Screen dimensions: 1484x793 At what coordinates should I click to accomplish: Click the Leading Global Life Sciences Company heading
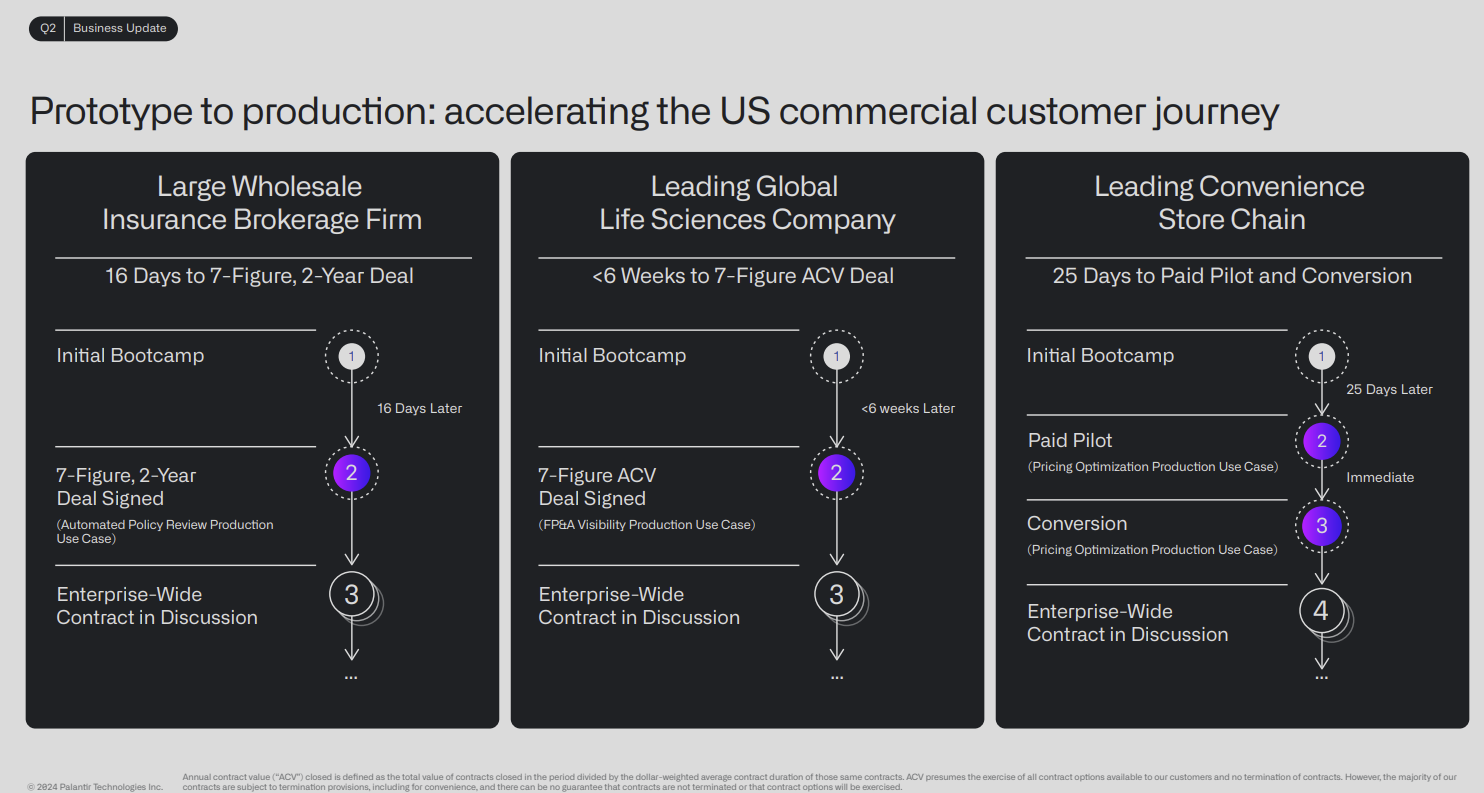747,203
